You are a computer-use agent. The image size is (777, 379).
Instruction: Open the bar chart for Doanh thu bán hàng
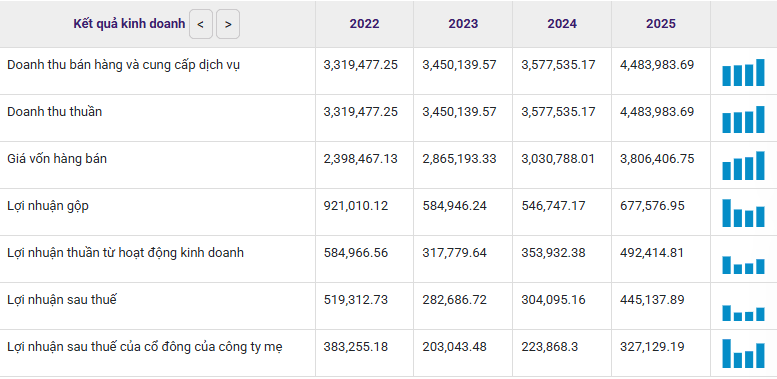click(743, 72)
